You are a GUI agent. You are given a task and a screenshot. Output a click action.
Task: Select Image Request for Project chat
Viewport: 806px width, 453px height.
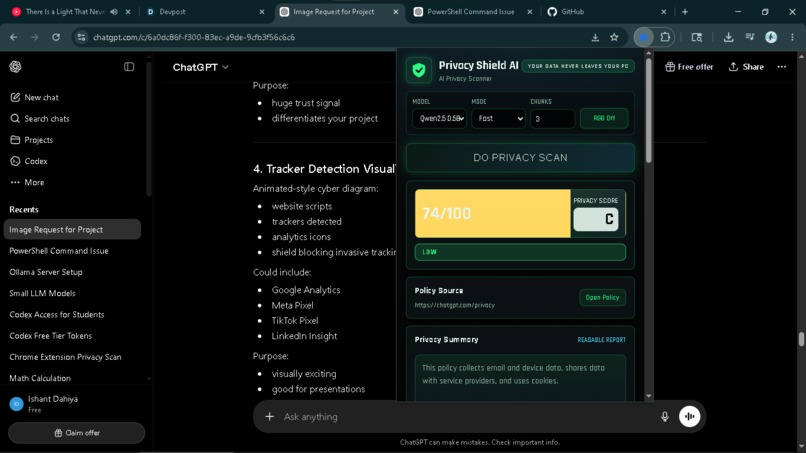tap(72, 229)
